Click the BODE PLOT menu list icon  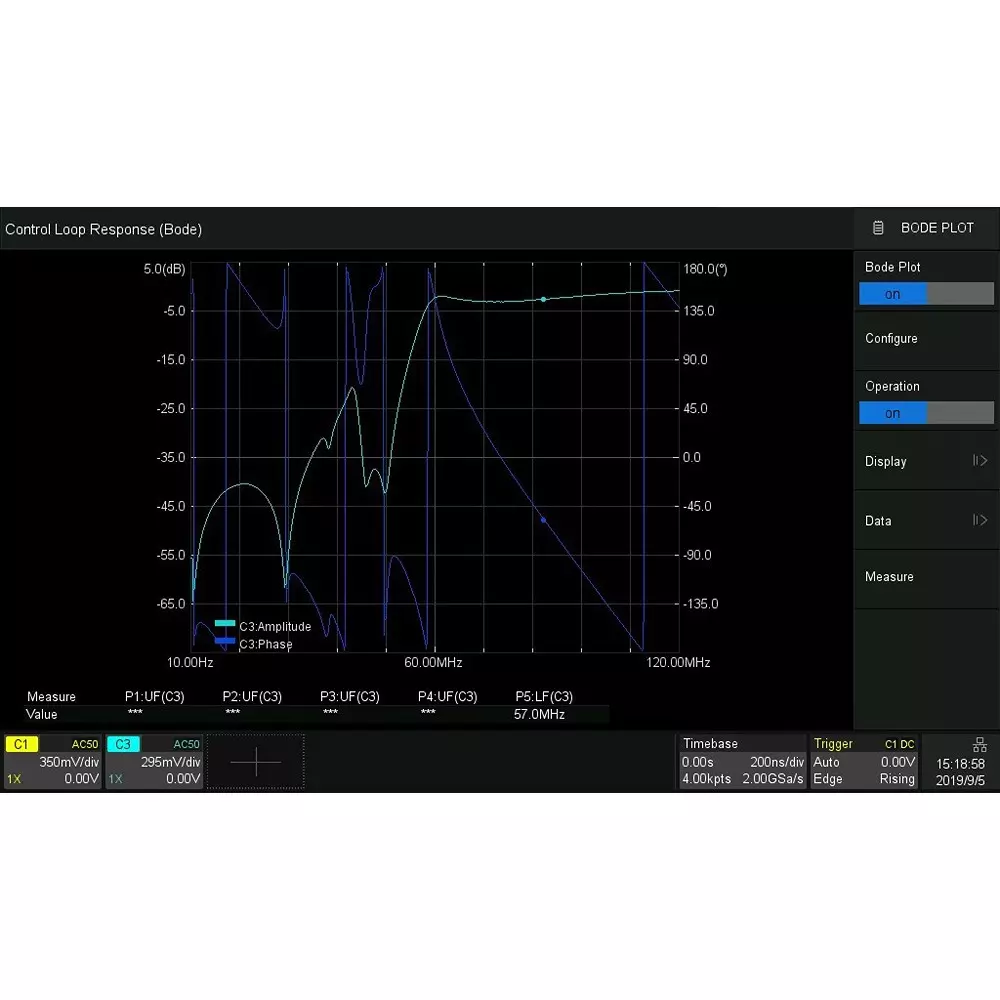tap(878, 228)
